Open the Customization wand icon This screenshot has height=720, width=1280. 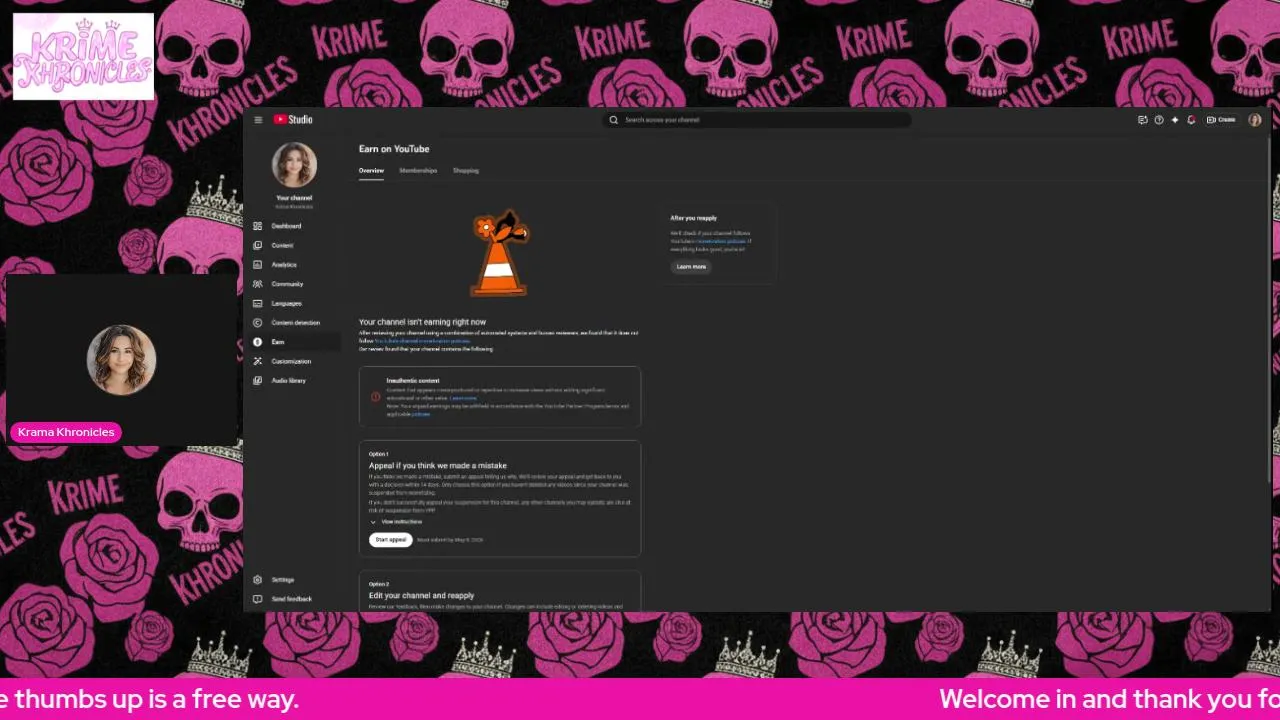point(258,361)
